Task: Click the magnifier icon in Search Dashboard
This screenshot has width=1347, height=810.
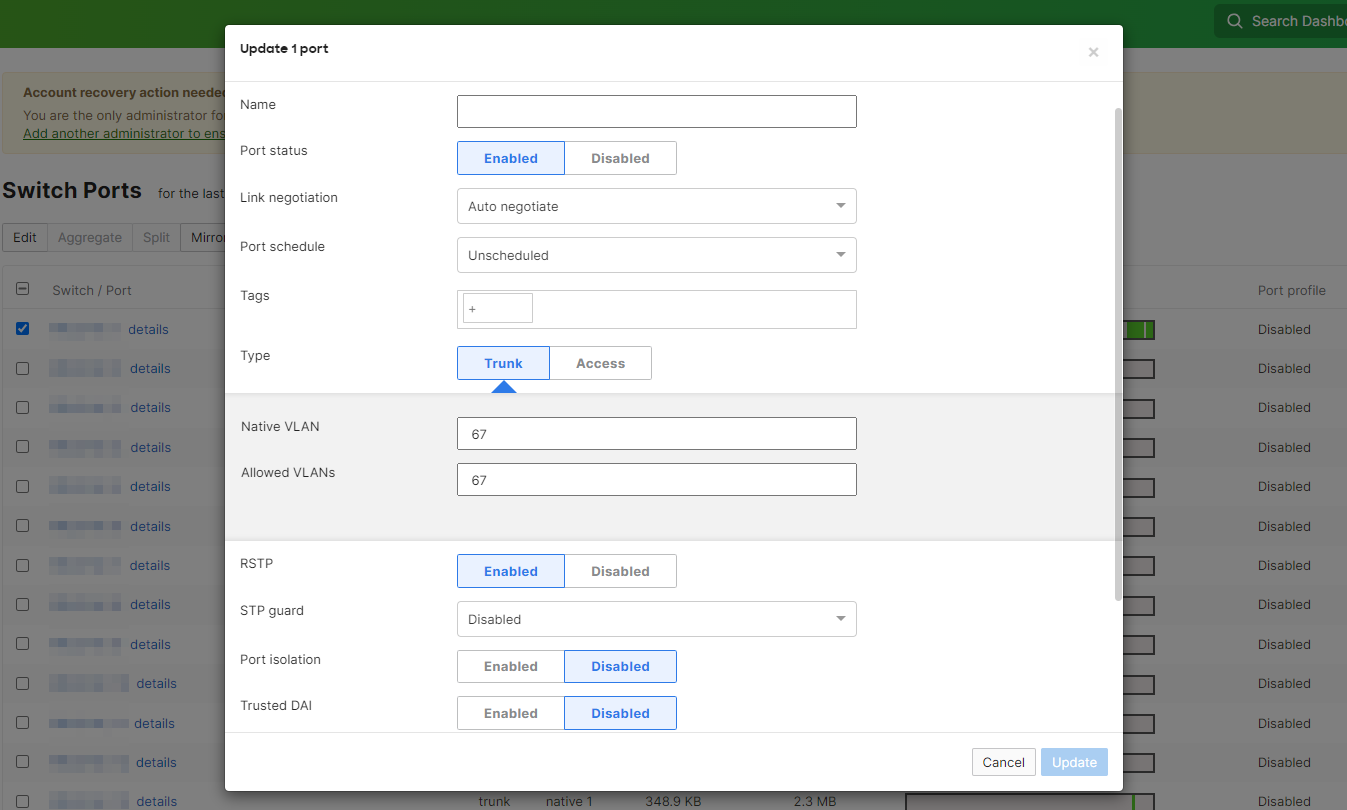Action: click(x=1235, y=20)
